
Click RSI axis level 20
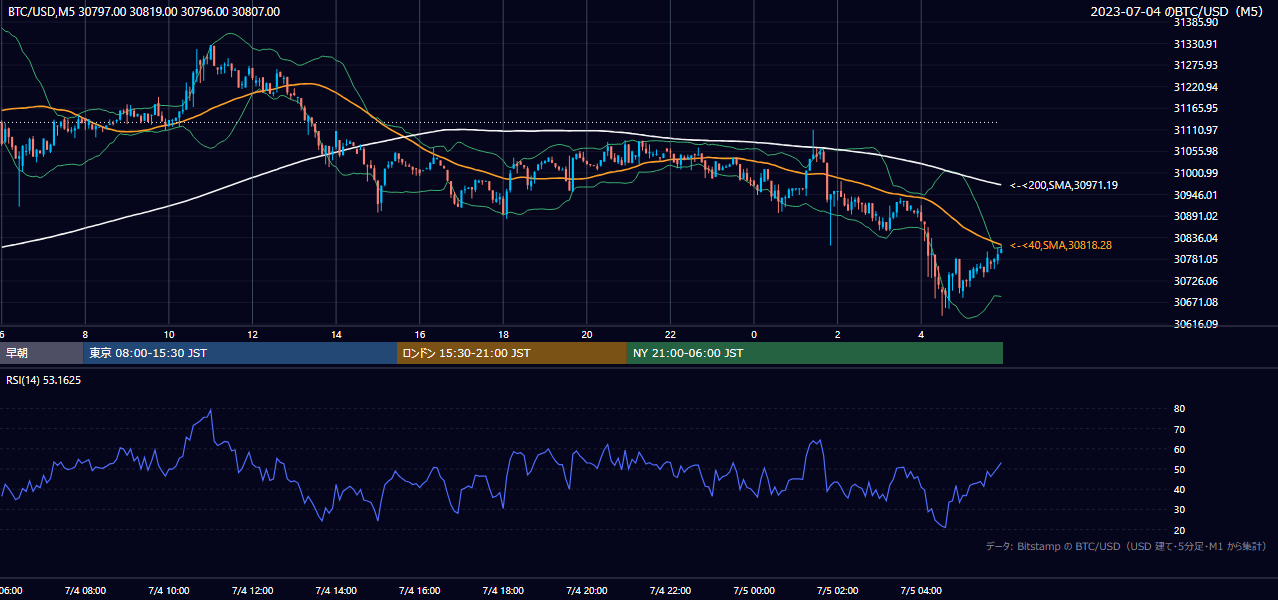(1179, 530)
